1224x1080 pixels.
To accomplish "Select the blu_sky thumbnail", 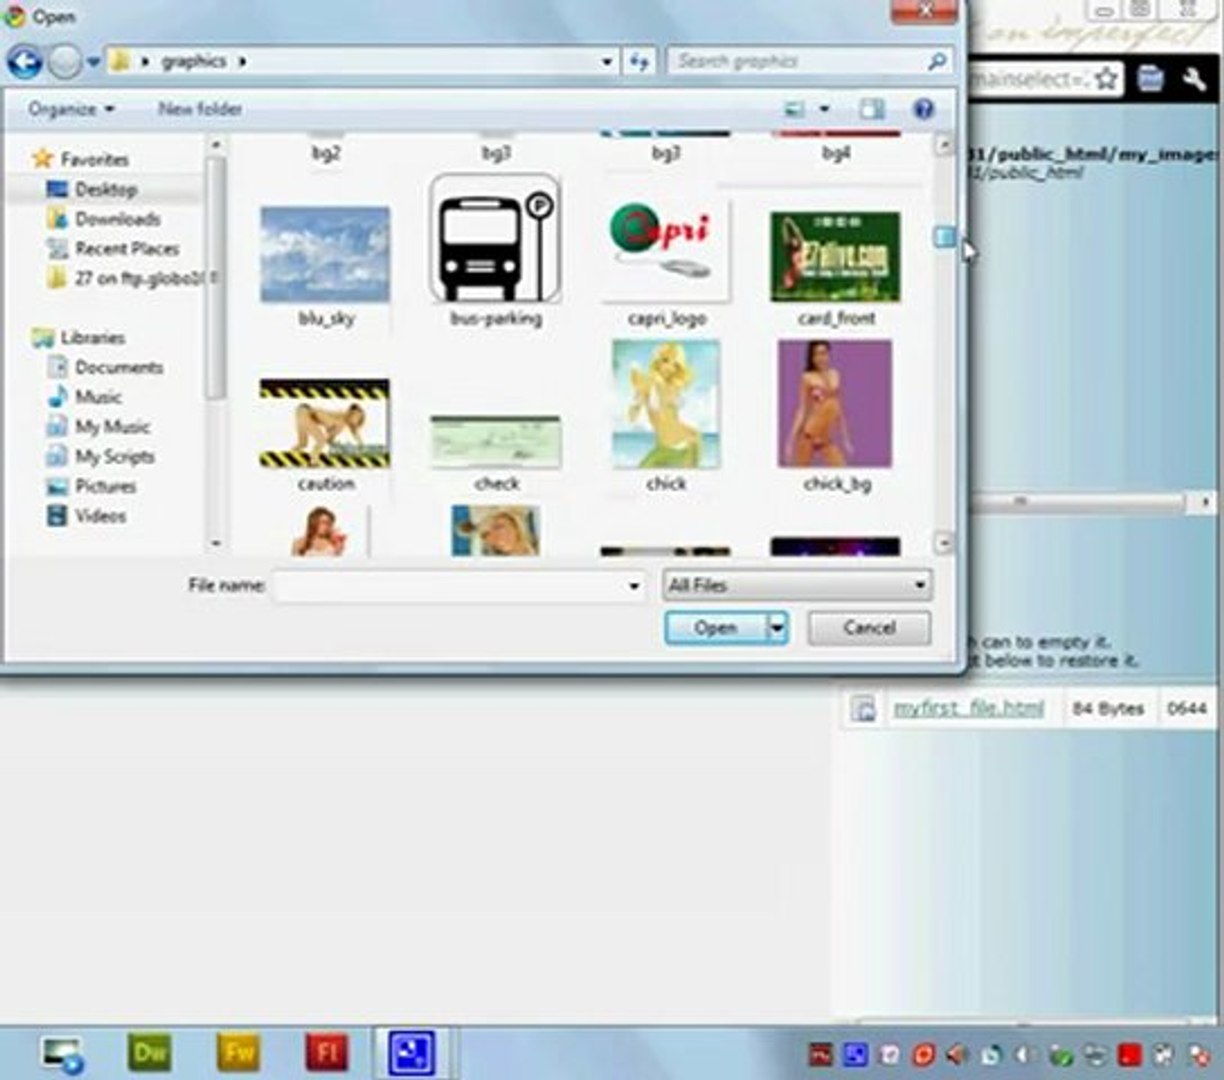I will 325,255.
